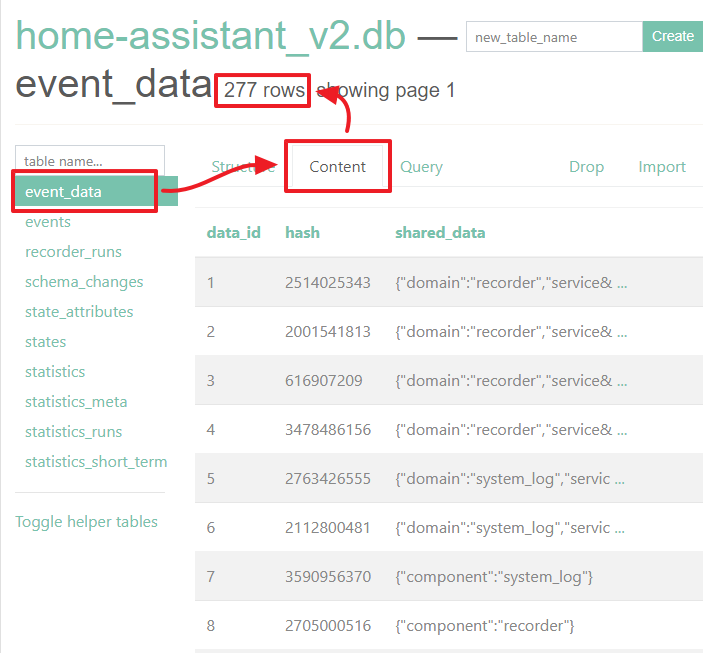This screenshot has height=653, width=709.
Task: Switch to the Query tab
Action: (x=421, y=167)
